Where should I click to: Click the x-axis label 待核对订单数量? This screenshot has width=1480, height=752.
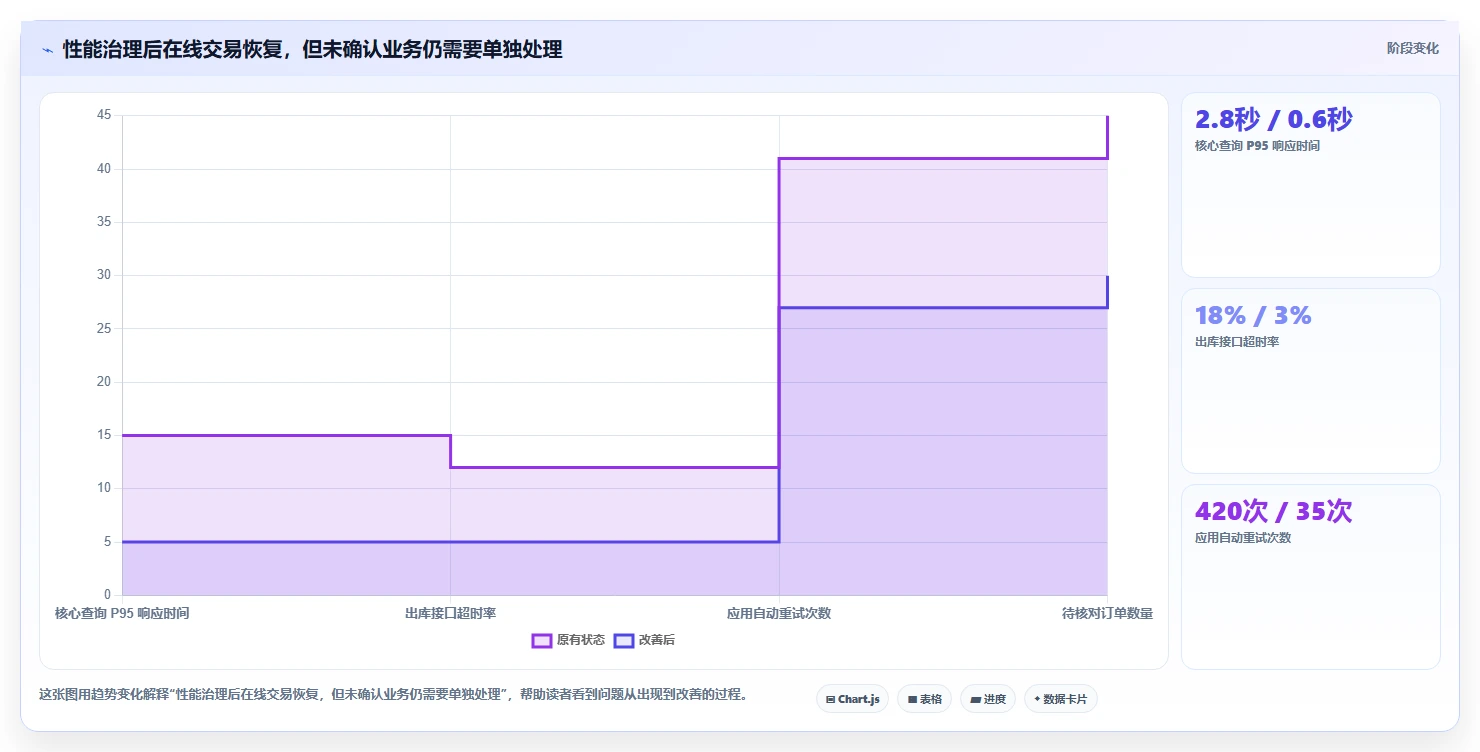(x=1107, y=613)
